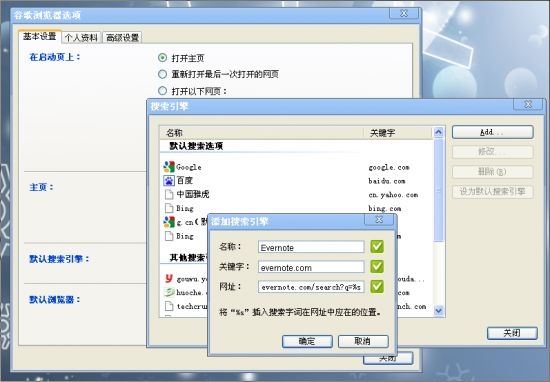Click scrollbar down arrow in engine list
This screenshot has height=382, width=550.
click(438, 310)
